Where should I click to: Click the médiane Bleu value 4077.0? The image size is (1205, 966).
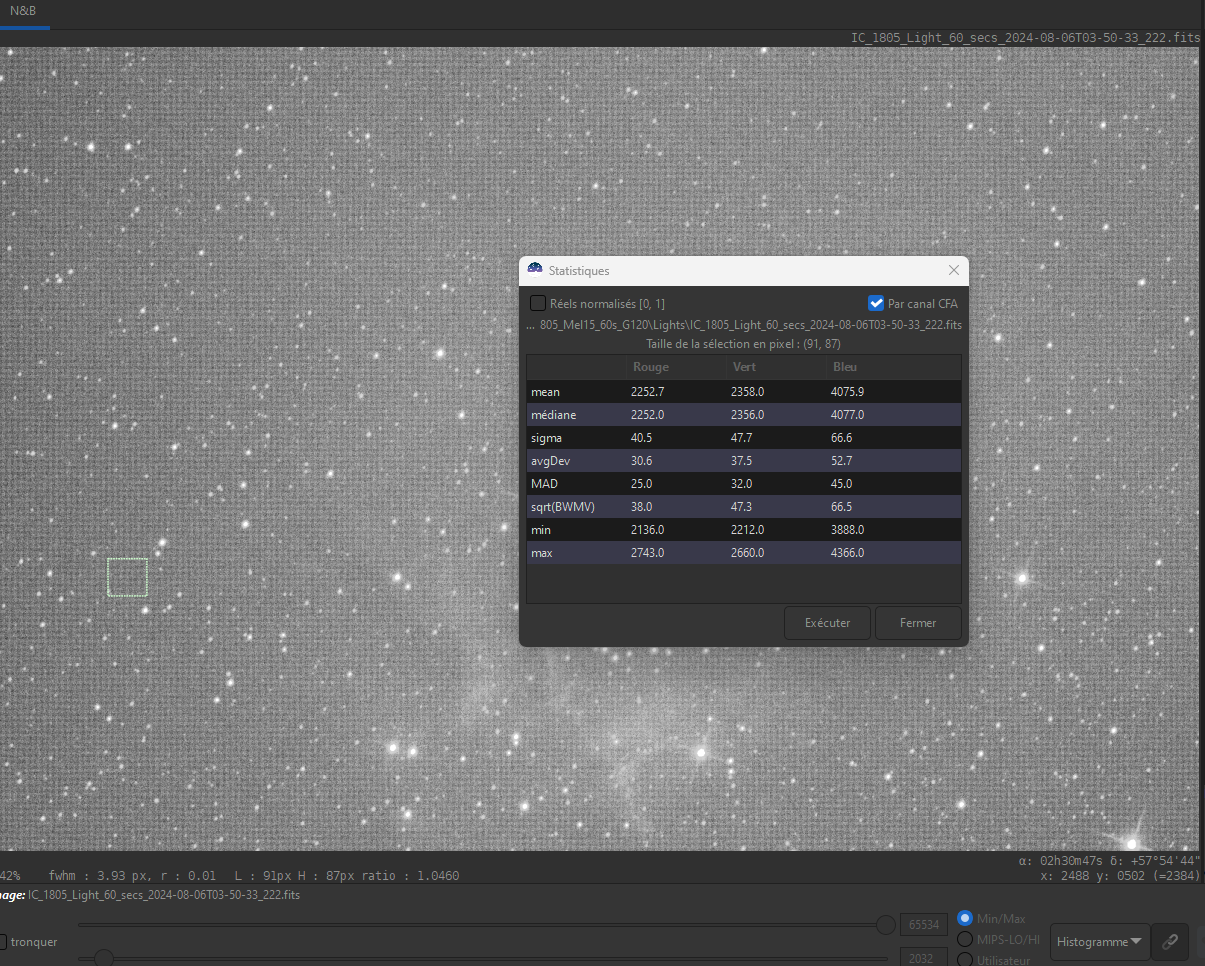click(847, 415)
